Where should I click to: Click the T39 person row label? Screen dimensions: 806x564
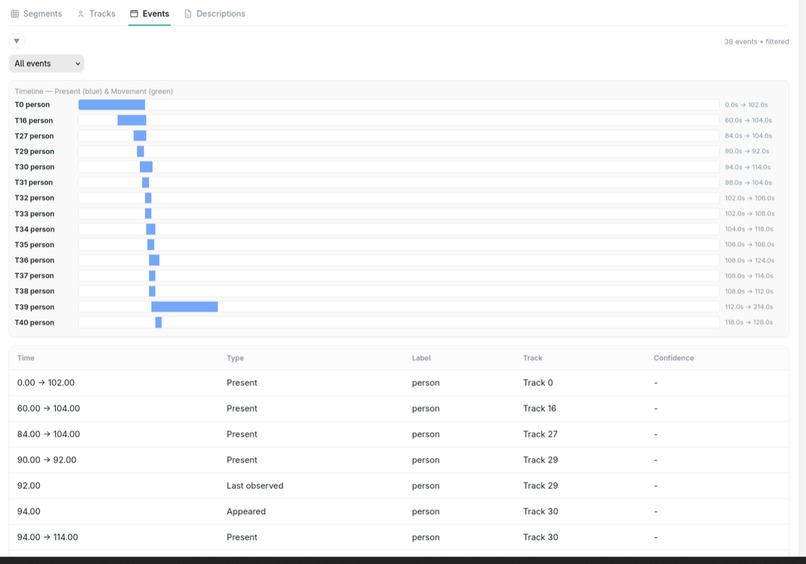pyautogui.click(x=34, y=307)
